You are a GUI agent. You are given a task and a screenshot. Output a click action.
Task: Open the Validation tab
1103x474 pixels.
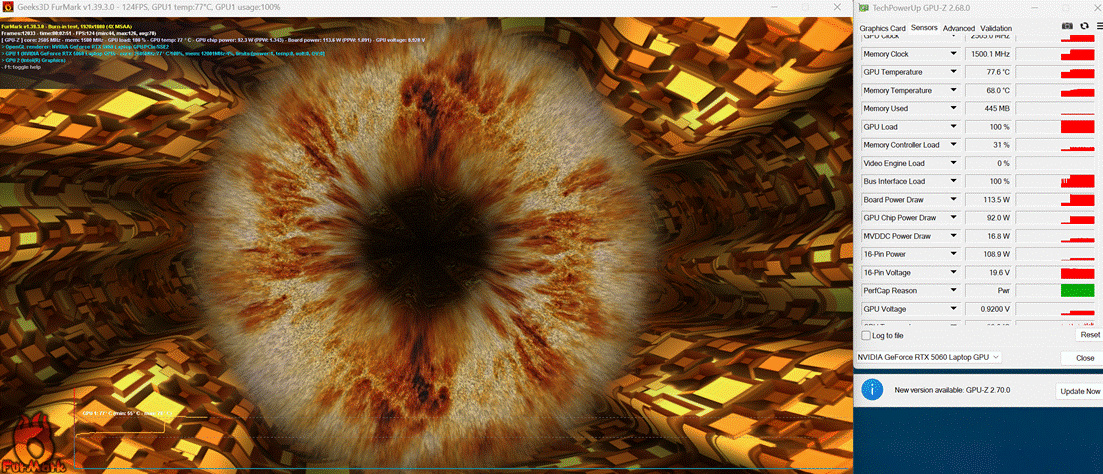tap(995, 28)
